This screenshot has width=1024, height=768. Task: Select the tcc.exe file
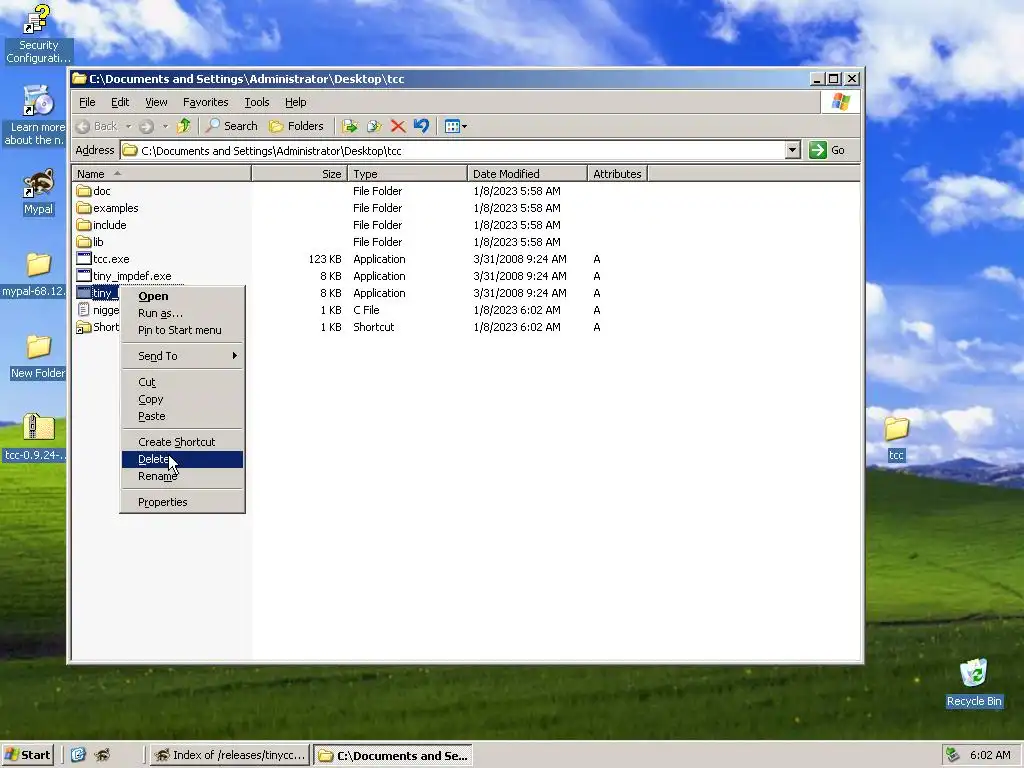(103, 259)
